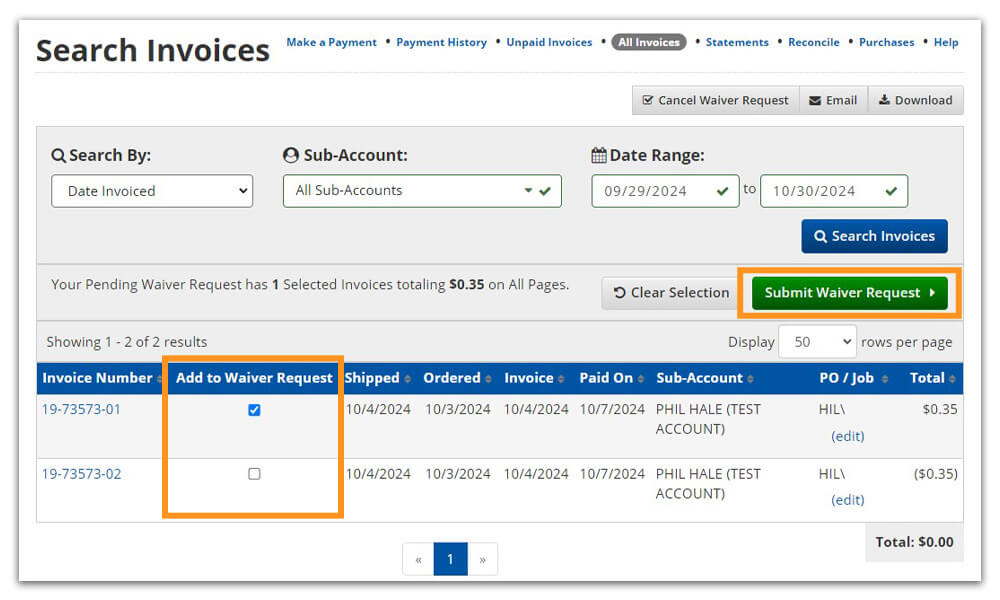Image resolution: width=1000 pixels, height=600 pixels.
Task: Click the Search By magnifier icon
Action: (x=58, y=156)
